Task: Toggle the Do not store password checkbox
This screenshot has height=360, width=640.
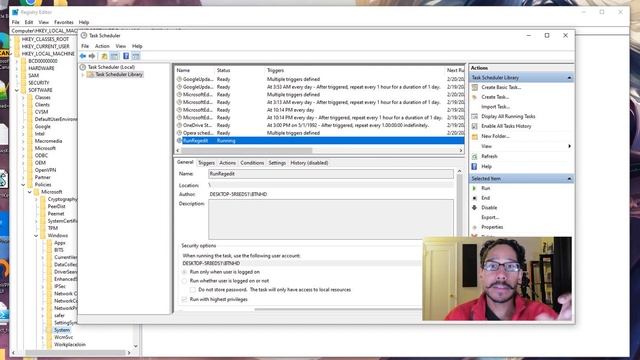Action: pos(193,290)
